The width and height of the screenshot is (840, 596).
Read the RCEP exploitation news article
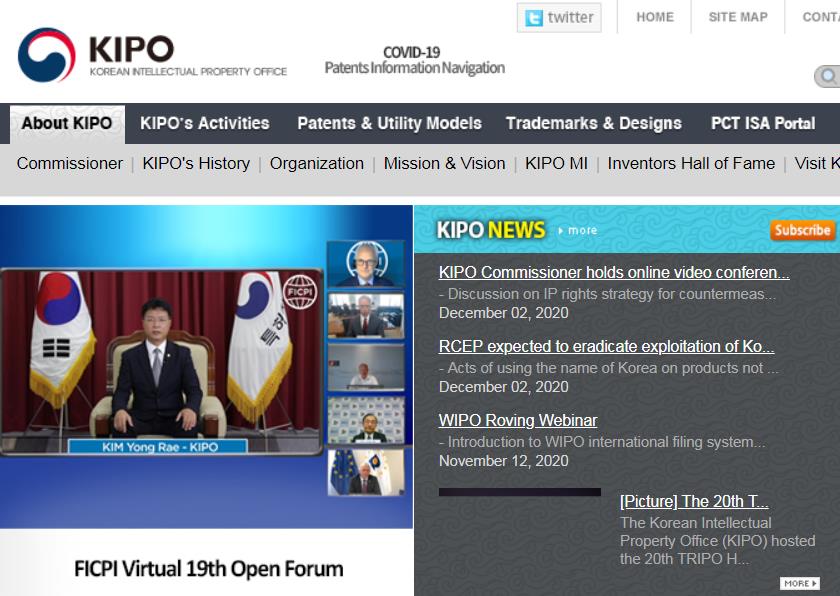tap(606, 346)
